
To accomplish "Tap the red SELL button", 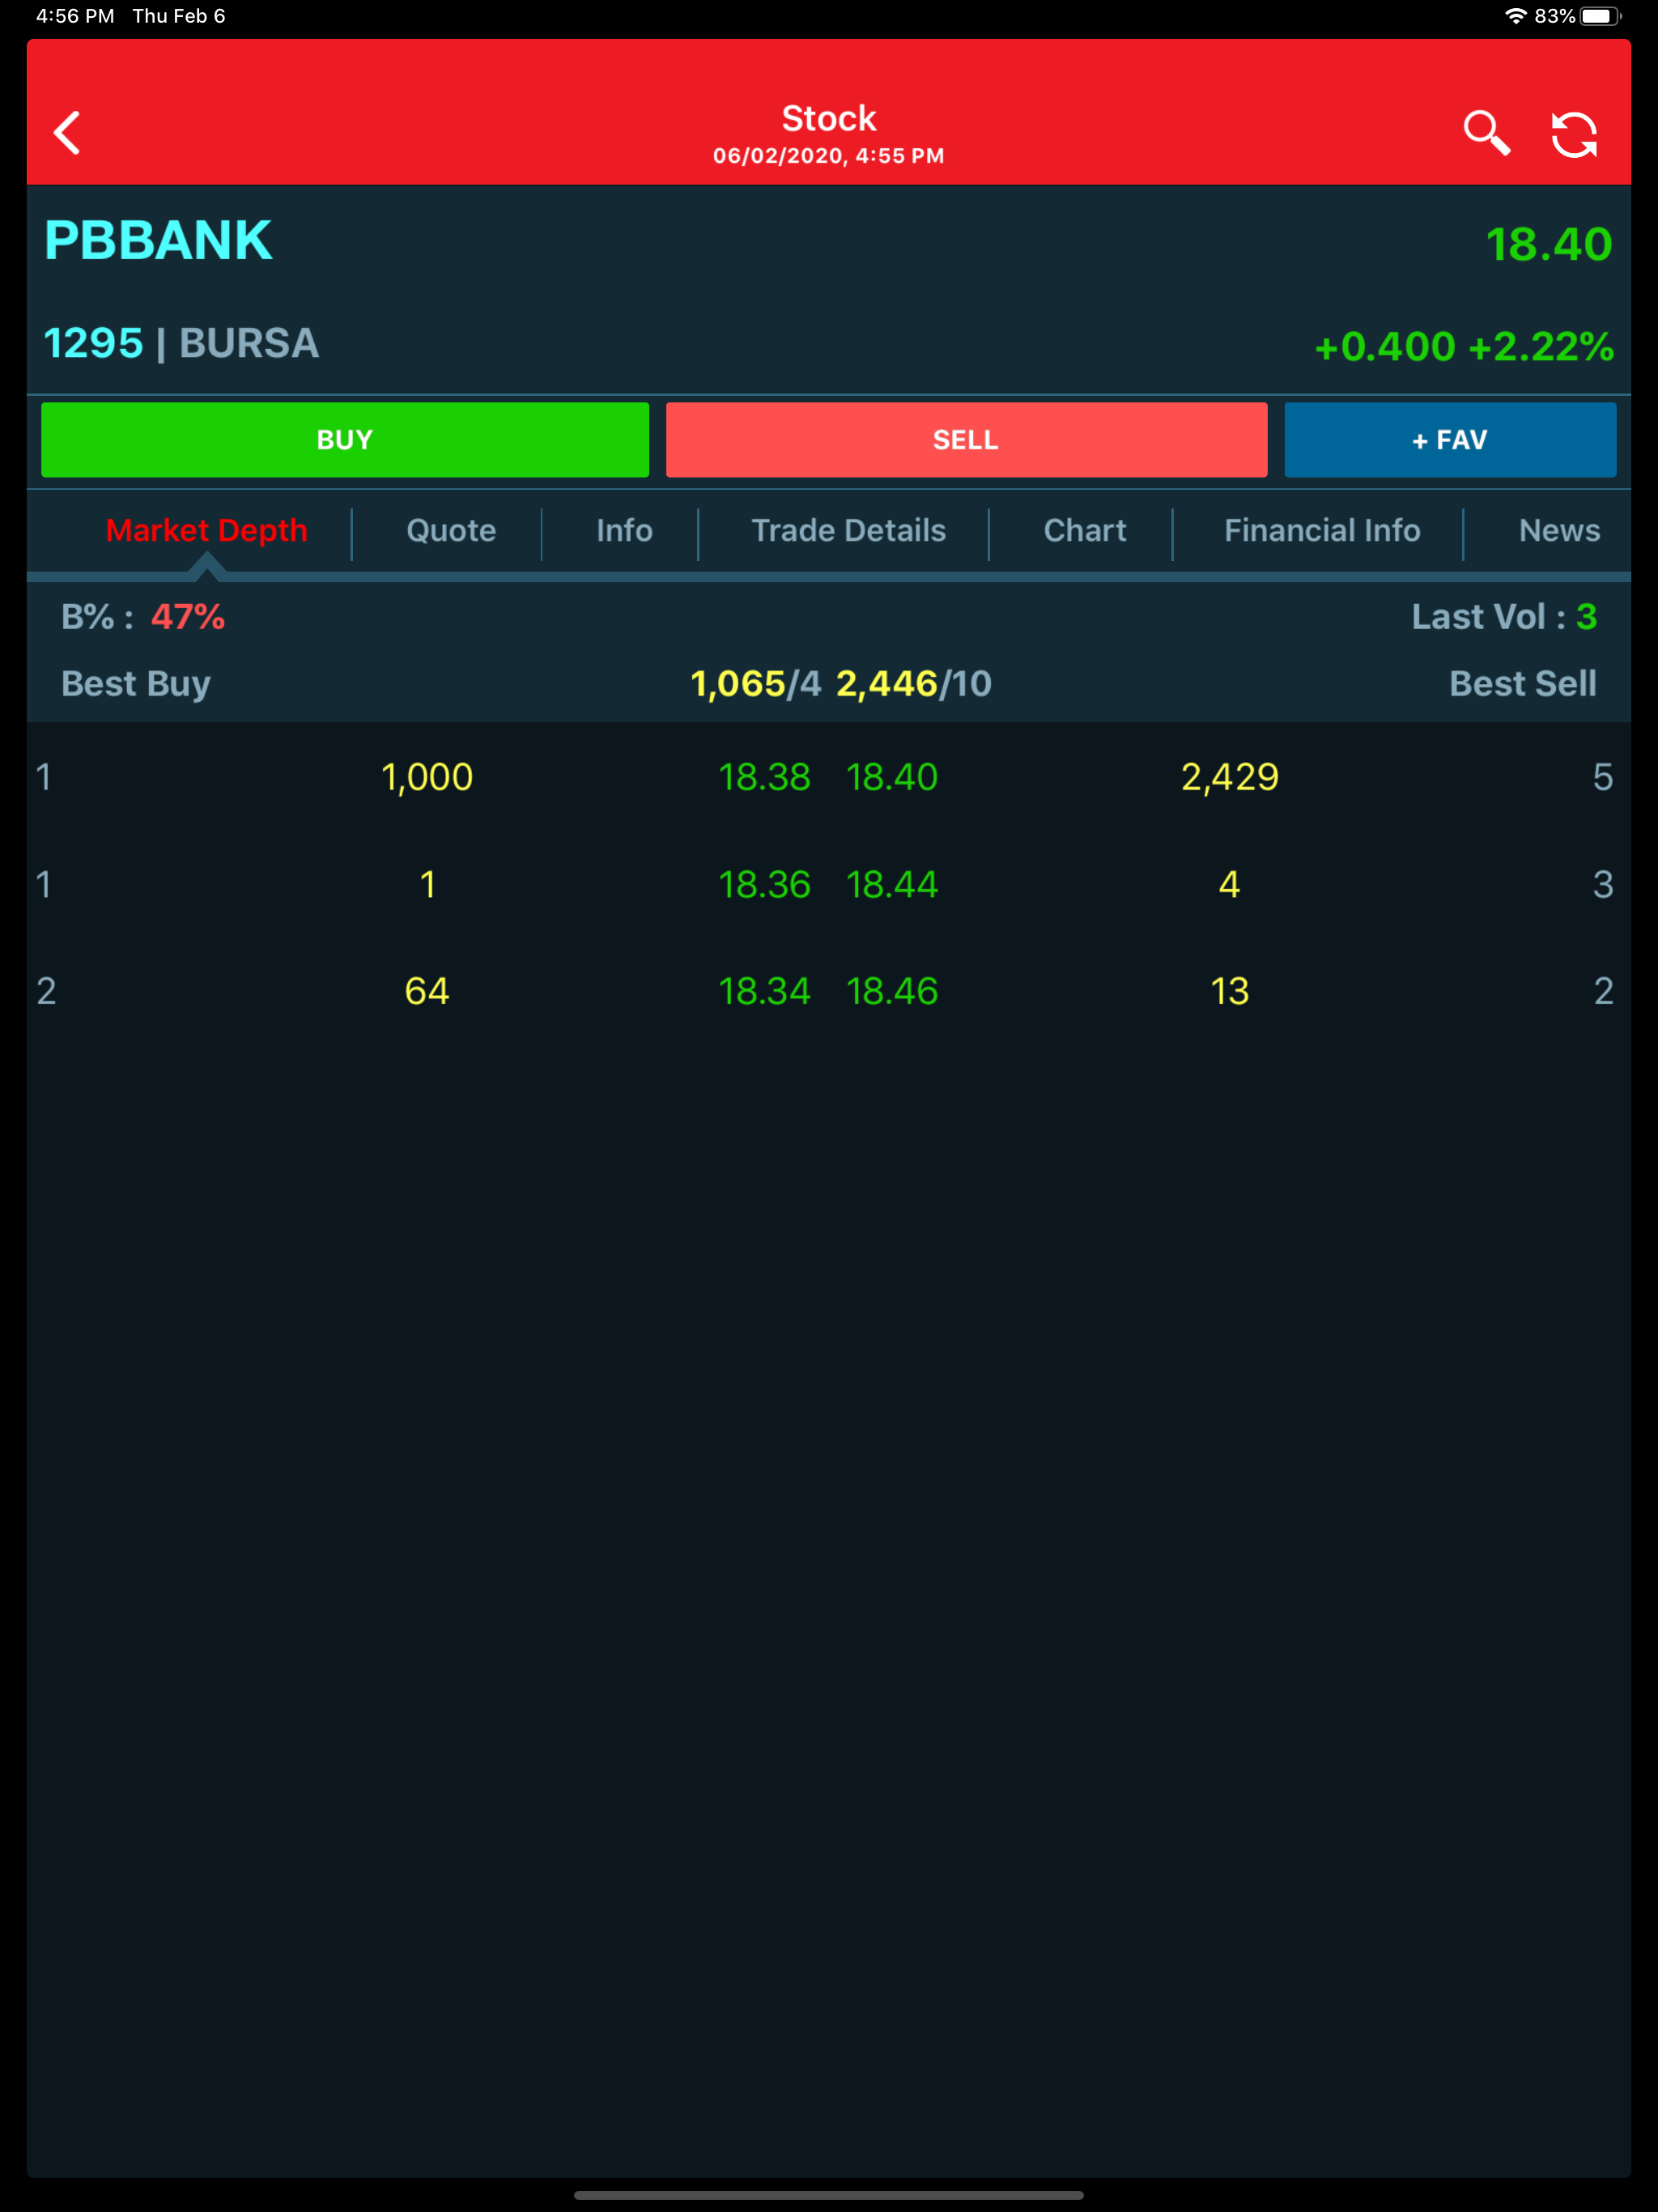I will click(966, 440).
